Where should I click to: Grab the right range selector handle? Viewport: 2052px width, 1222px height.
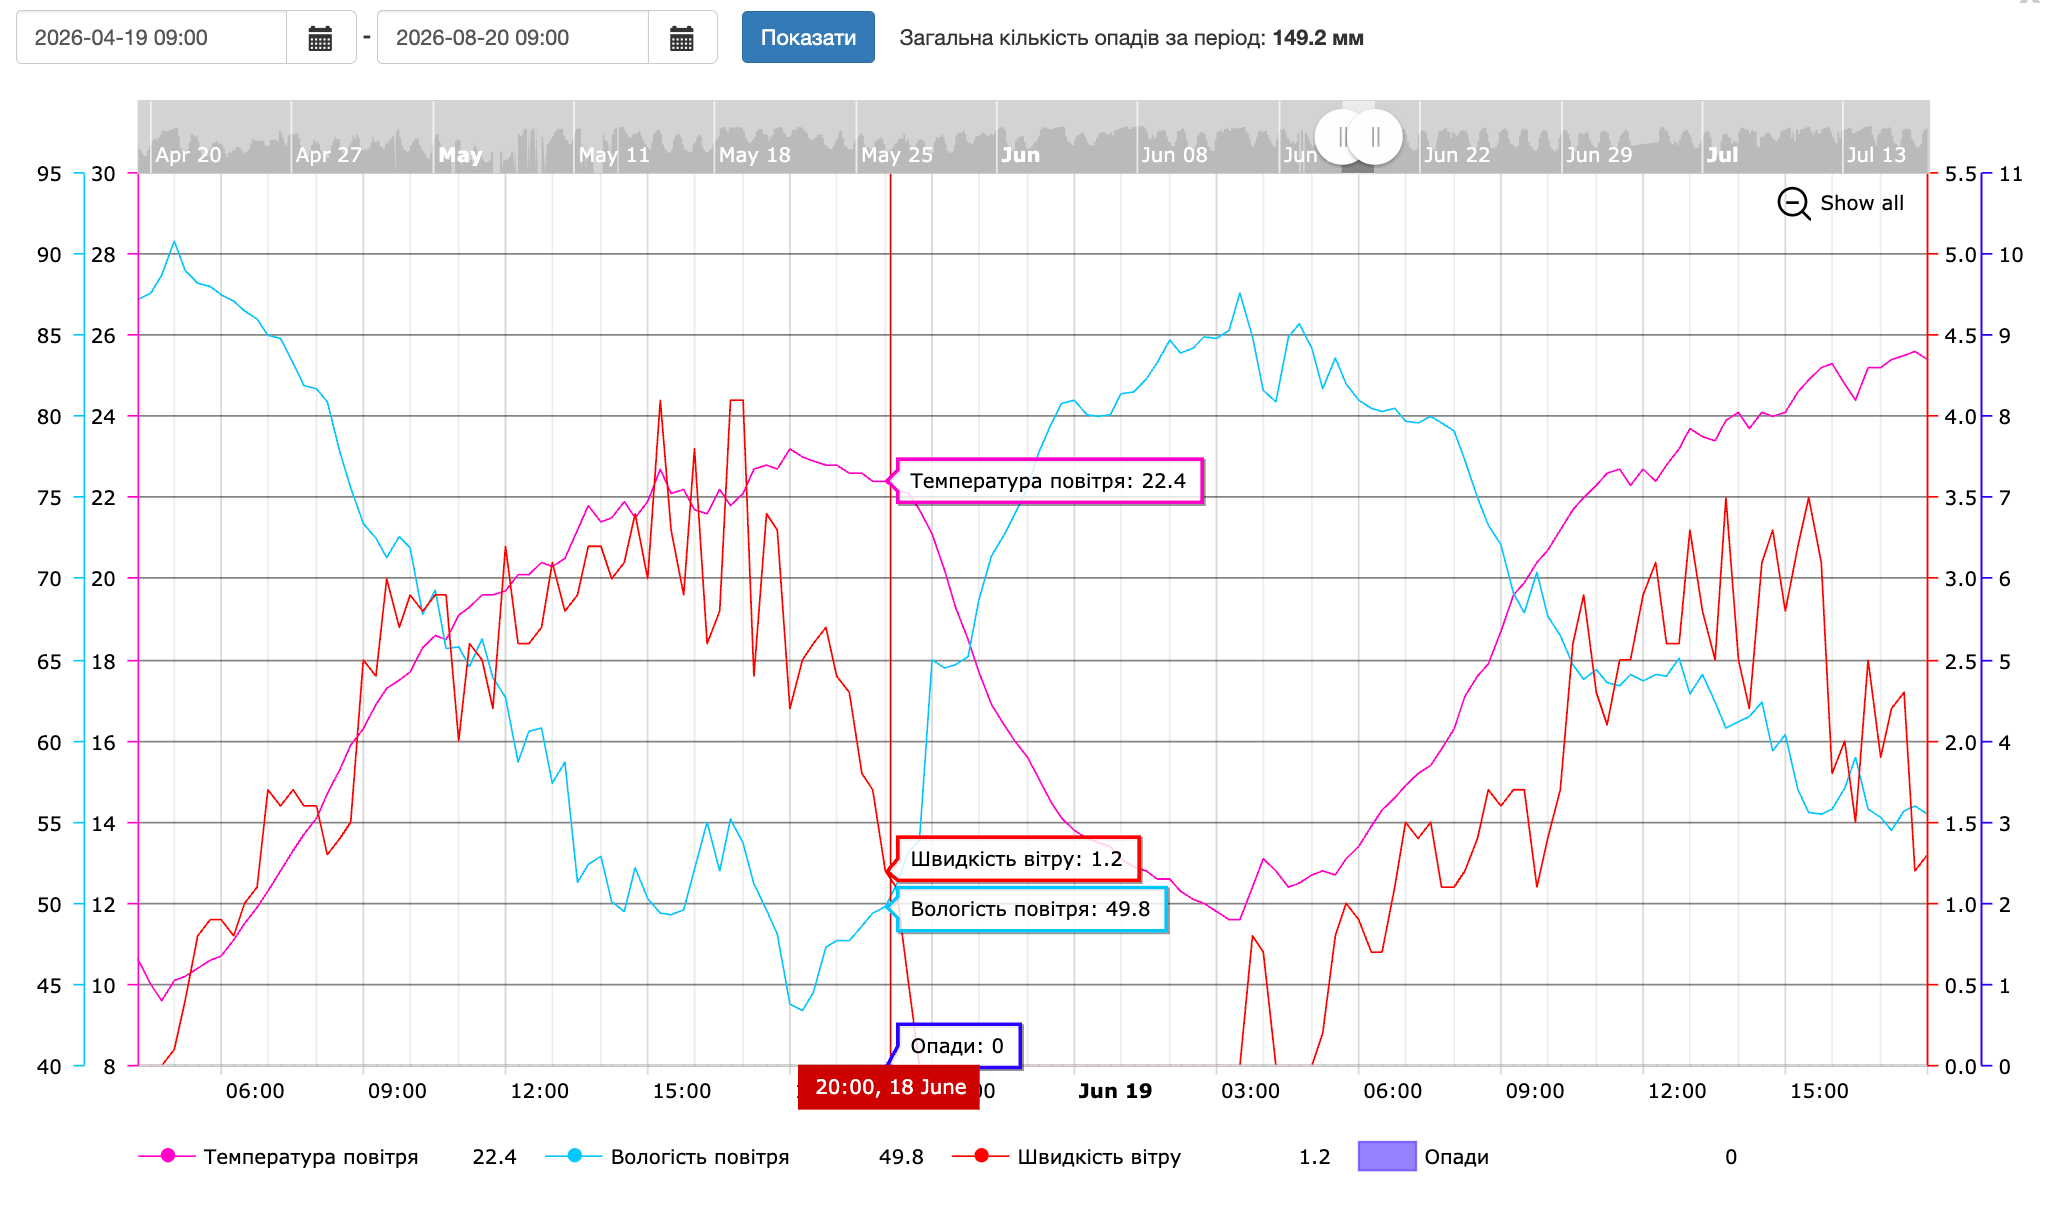tap(1376, 137)
